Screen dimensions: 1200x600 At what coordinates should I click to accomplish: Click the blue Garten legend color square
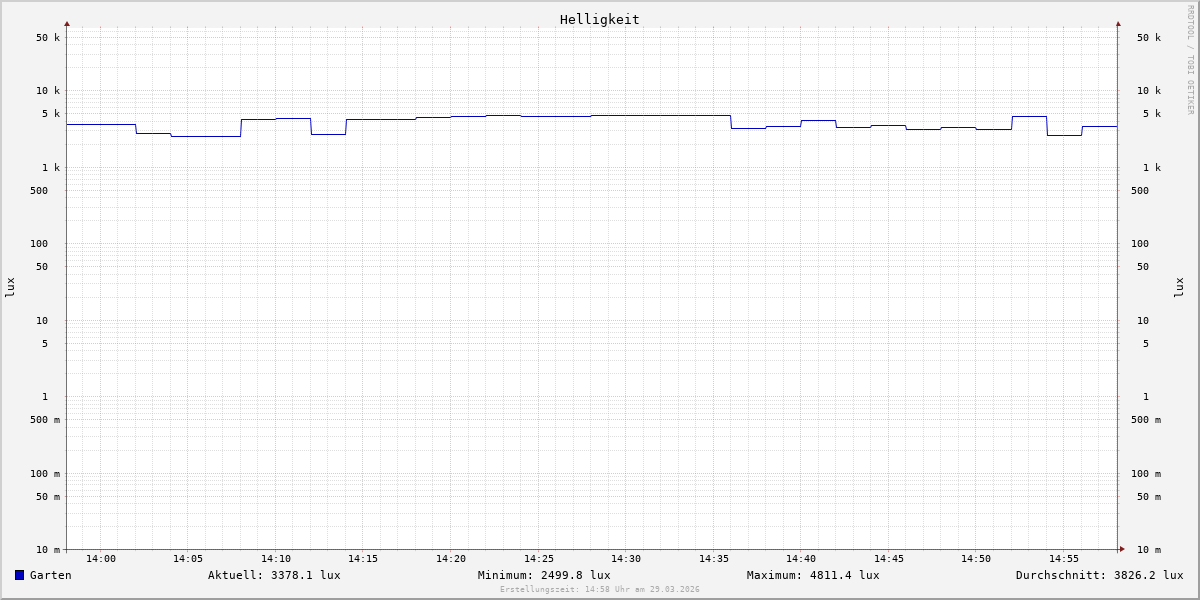(19, 575)
